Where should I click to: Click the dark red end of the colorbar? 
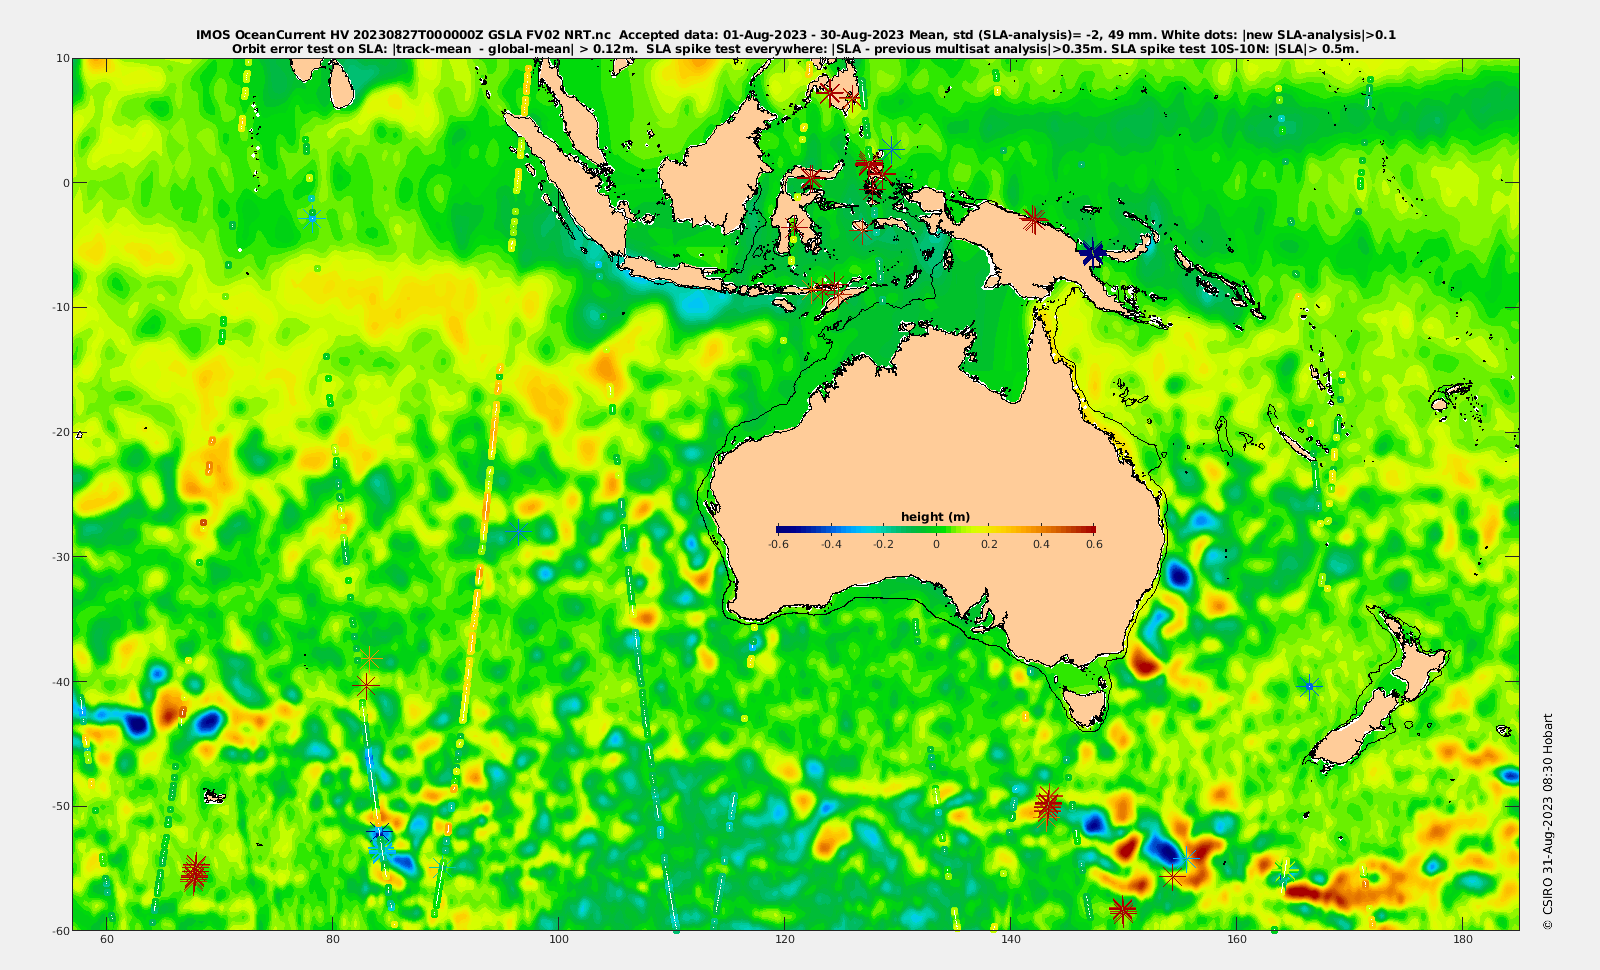tap(1089, 529)
